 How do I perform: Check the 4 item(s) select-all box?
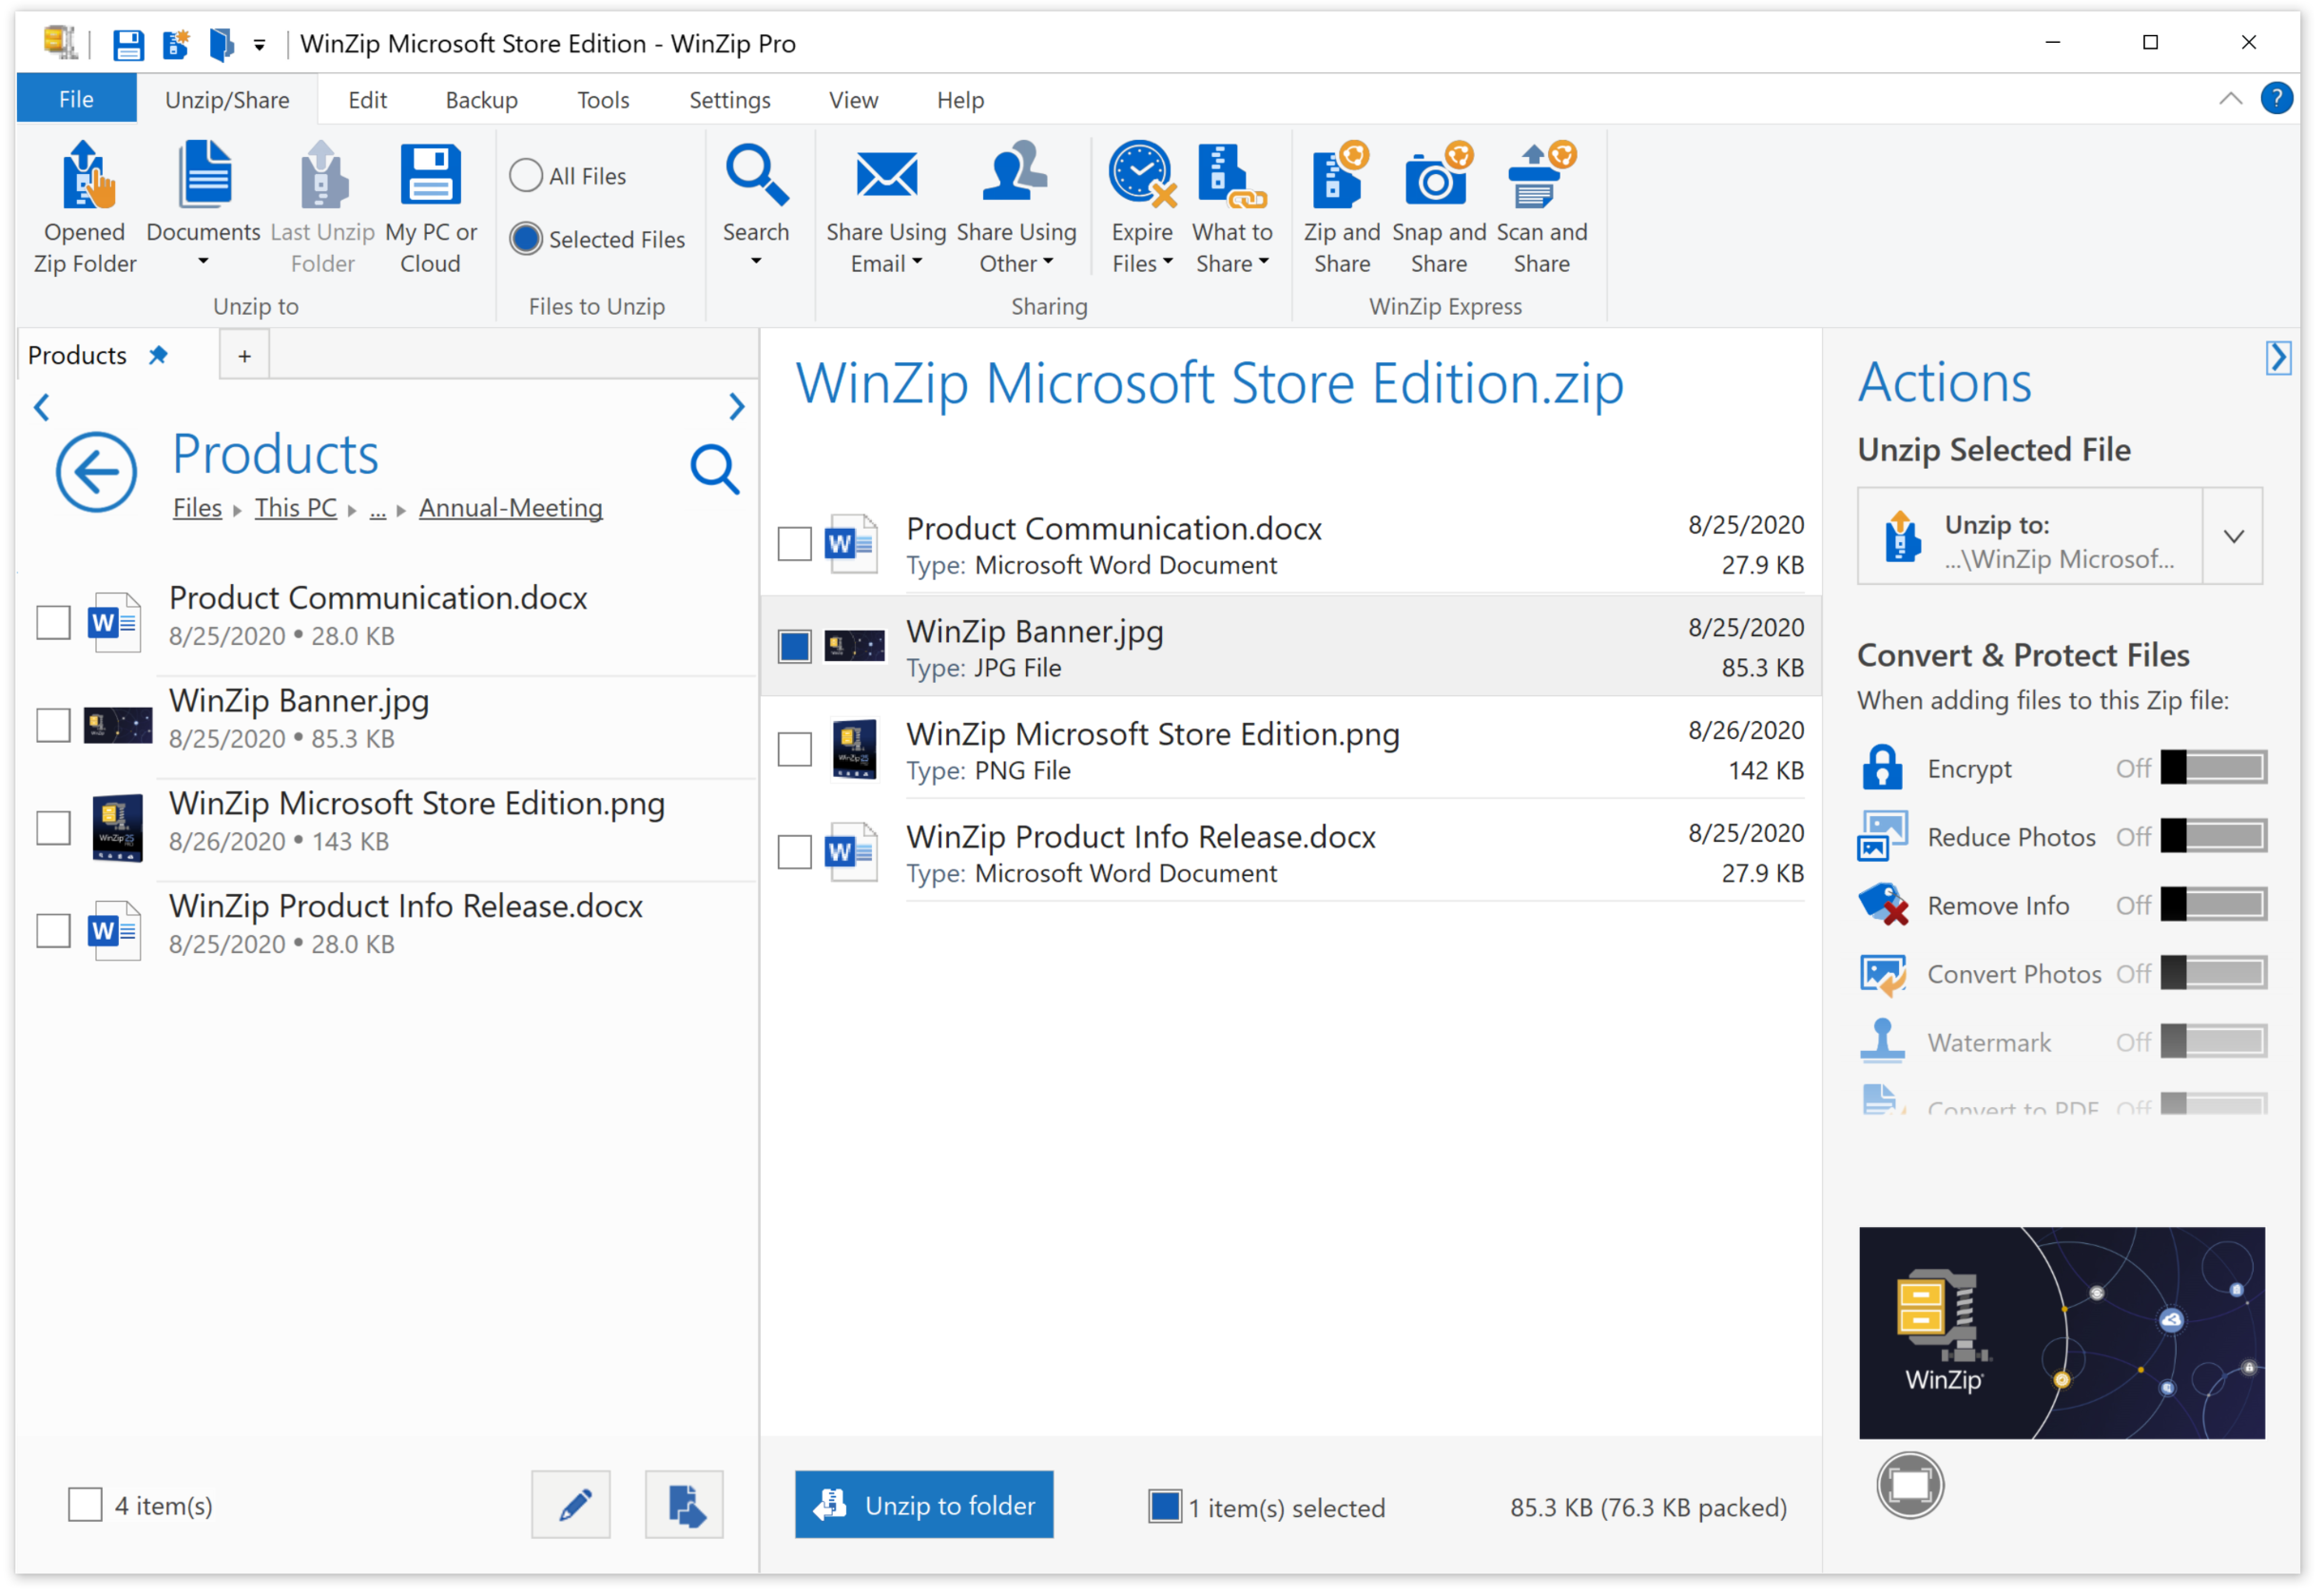[x=85, y=1505]
